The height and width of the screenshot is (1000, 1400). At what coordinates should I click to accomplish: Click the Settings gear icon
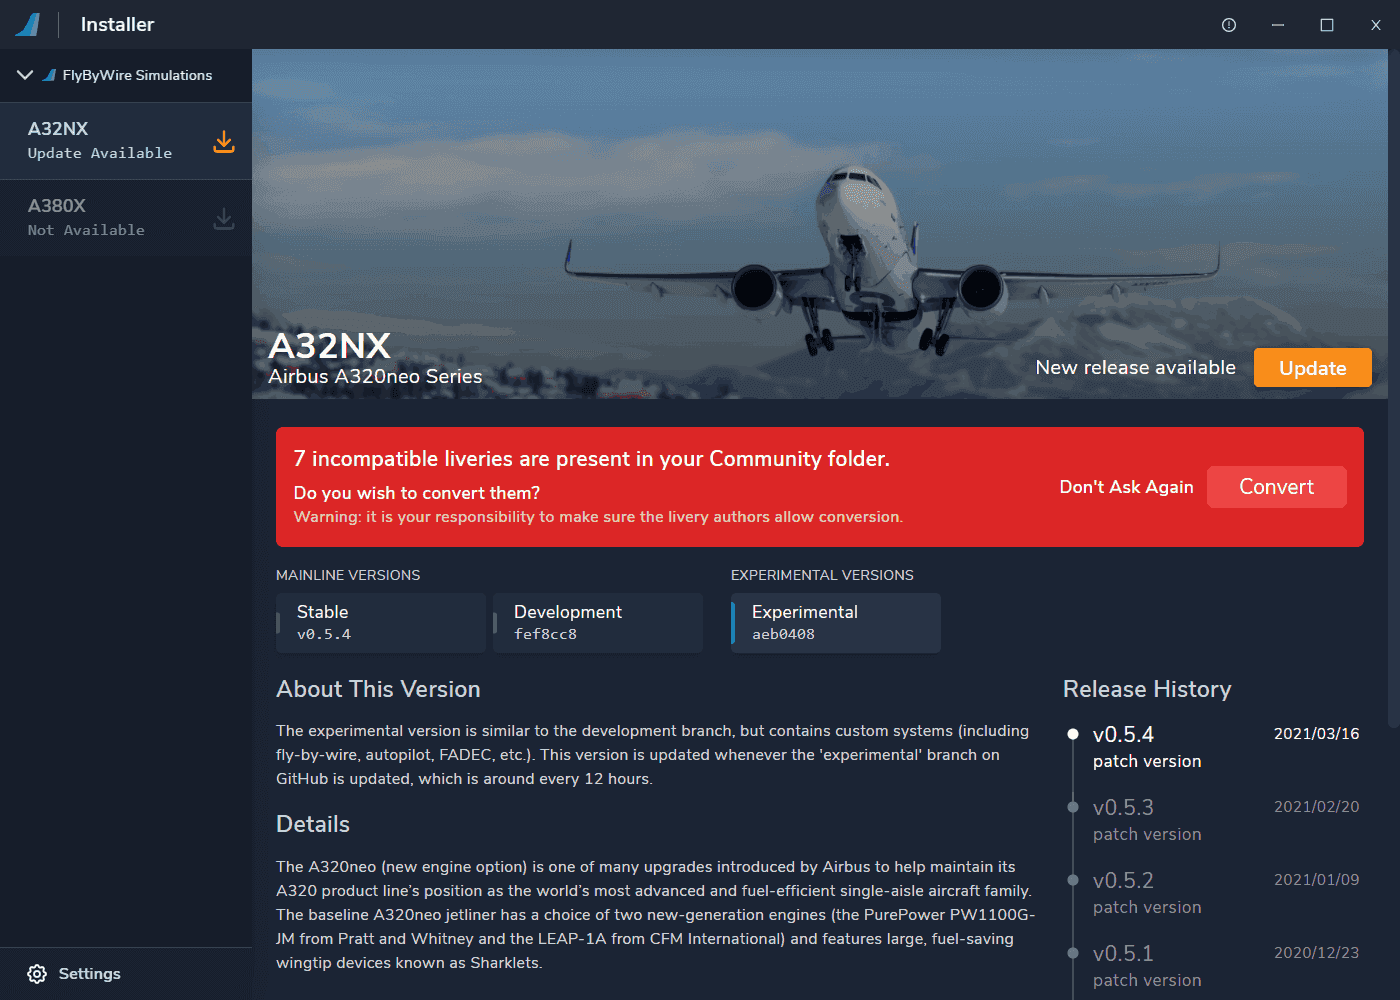coord(37,974)
